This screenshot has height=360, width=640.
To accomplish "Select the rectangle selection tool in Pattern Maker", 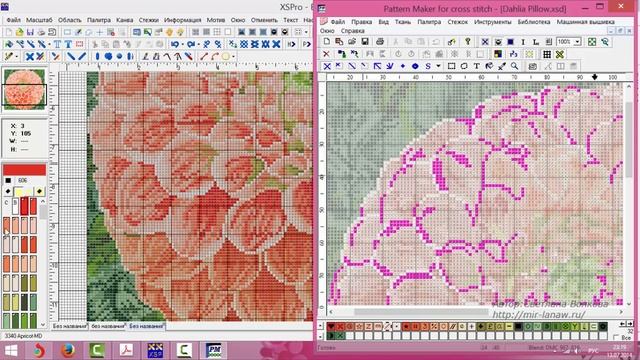I will click(x=451, y=66).
